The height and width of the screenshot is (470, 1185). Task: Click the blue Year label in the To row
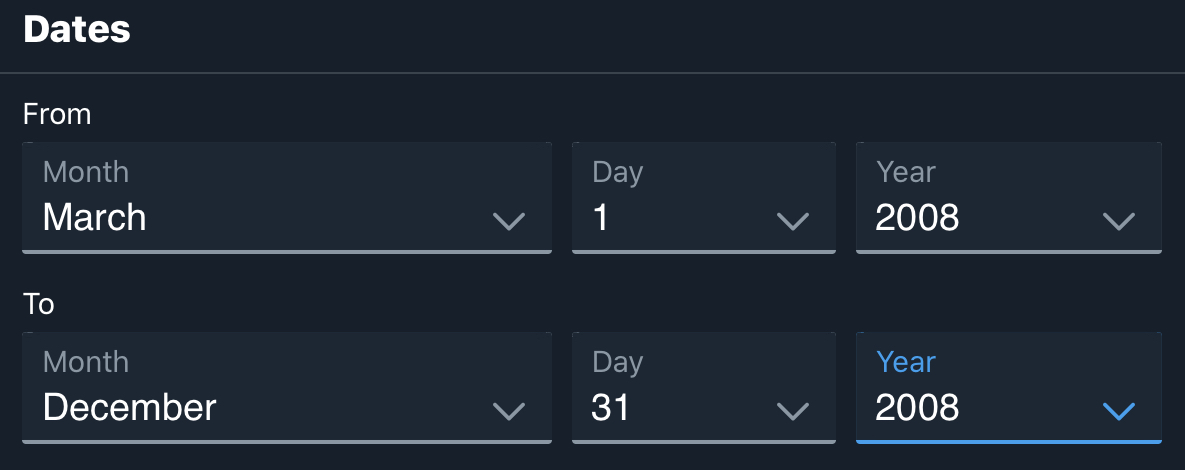point(906,362)
